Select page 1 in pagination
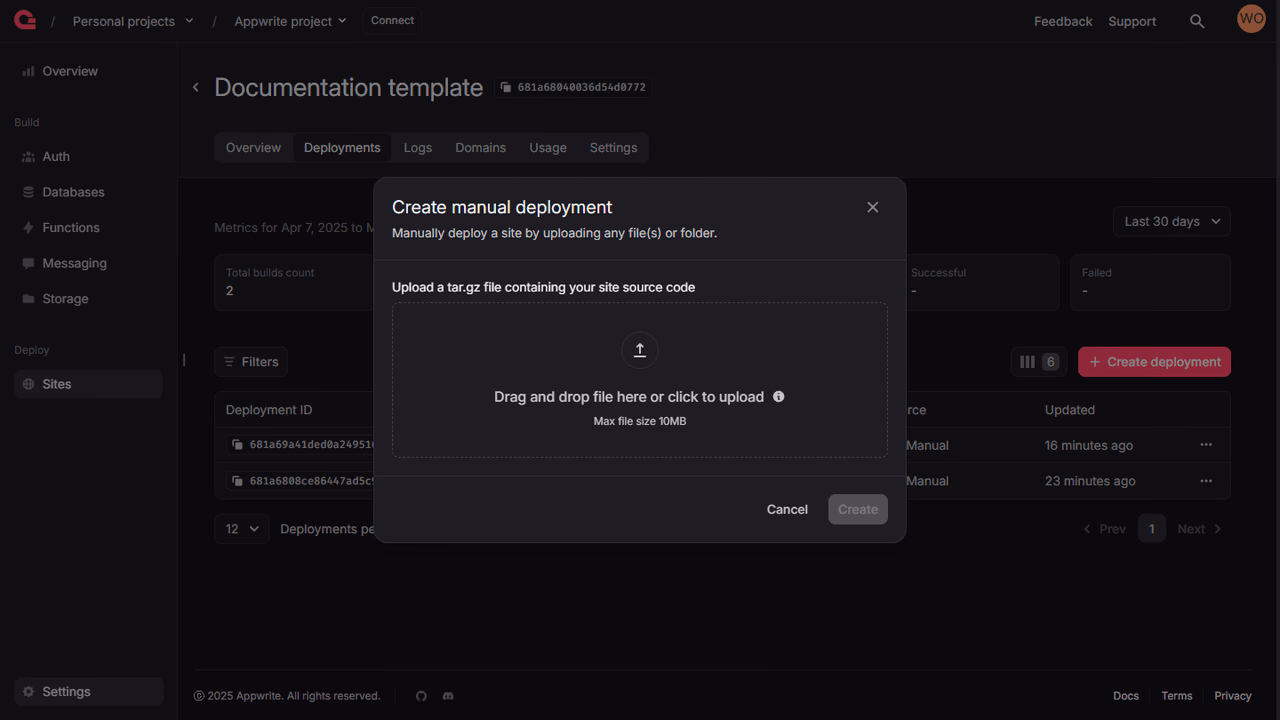The height and width of the screenshot is (720, 1280). (x=1151, y=529)
